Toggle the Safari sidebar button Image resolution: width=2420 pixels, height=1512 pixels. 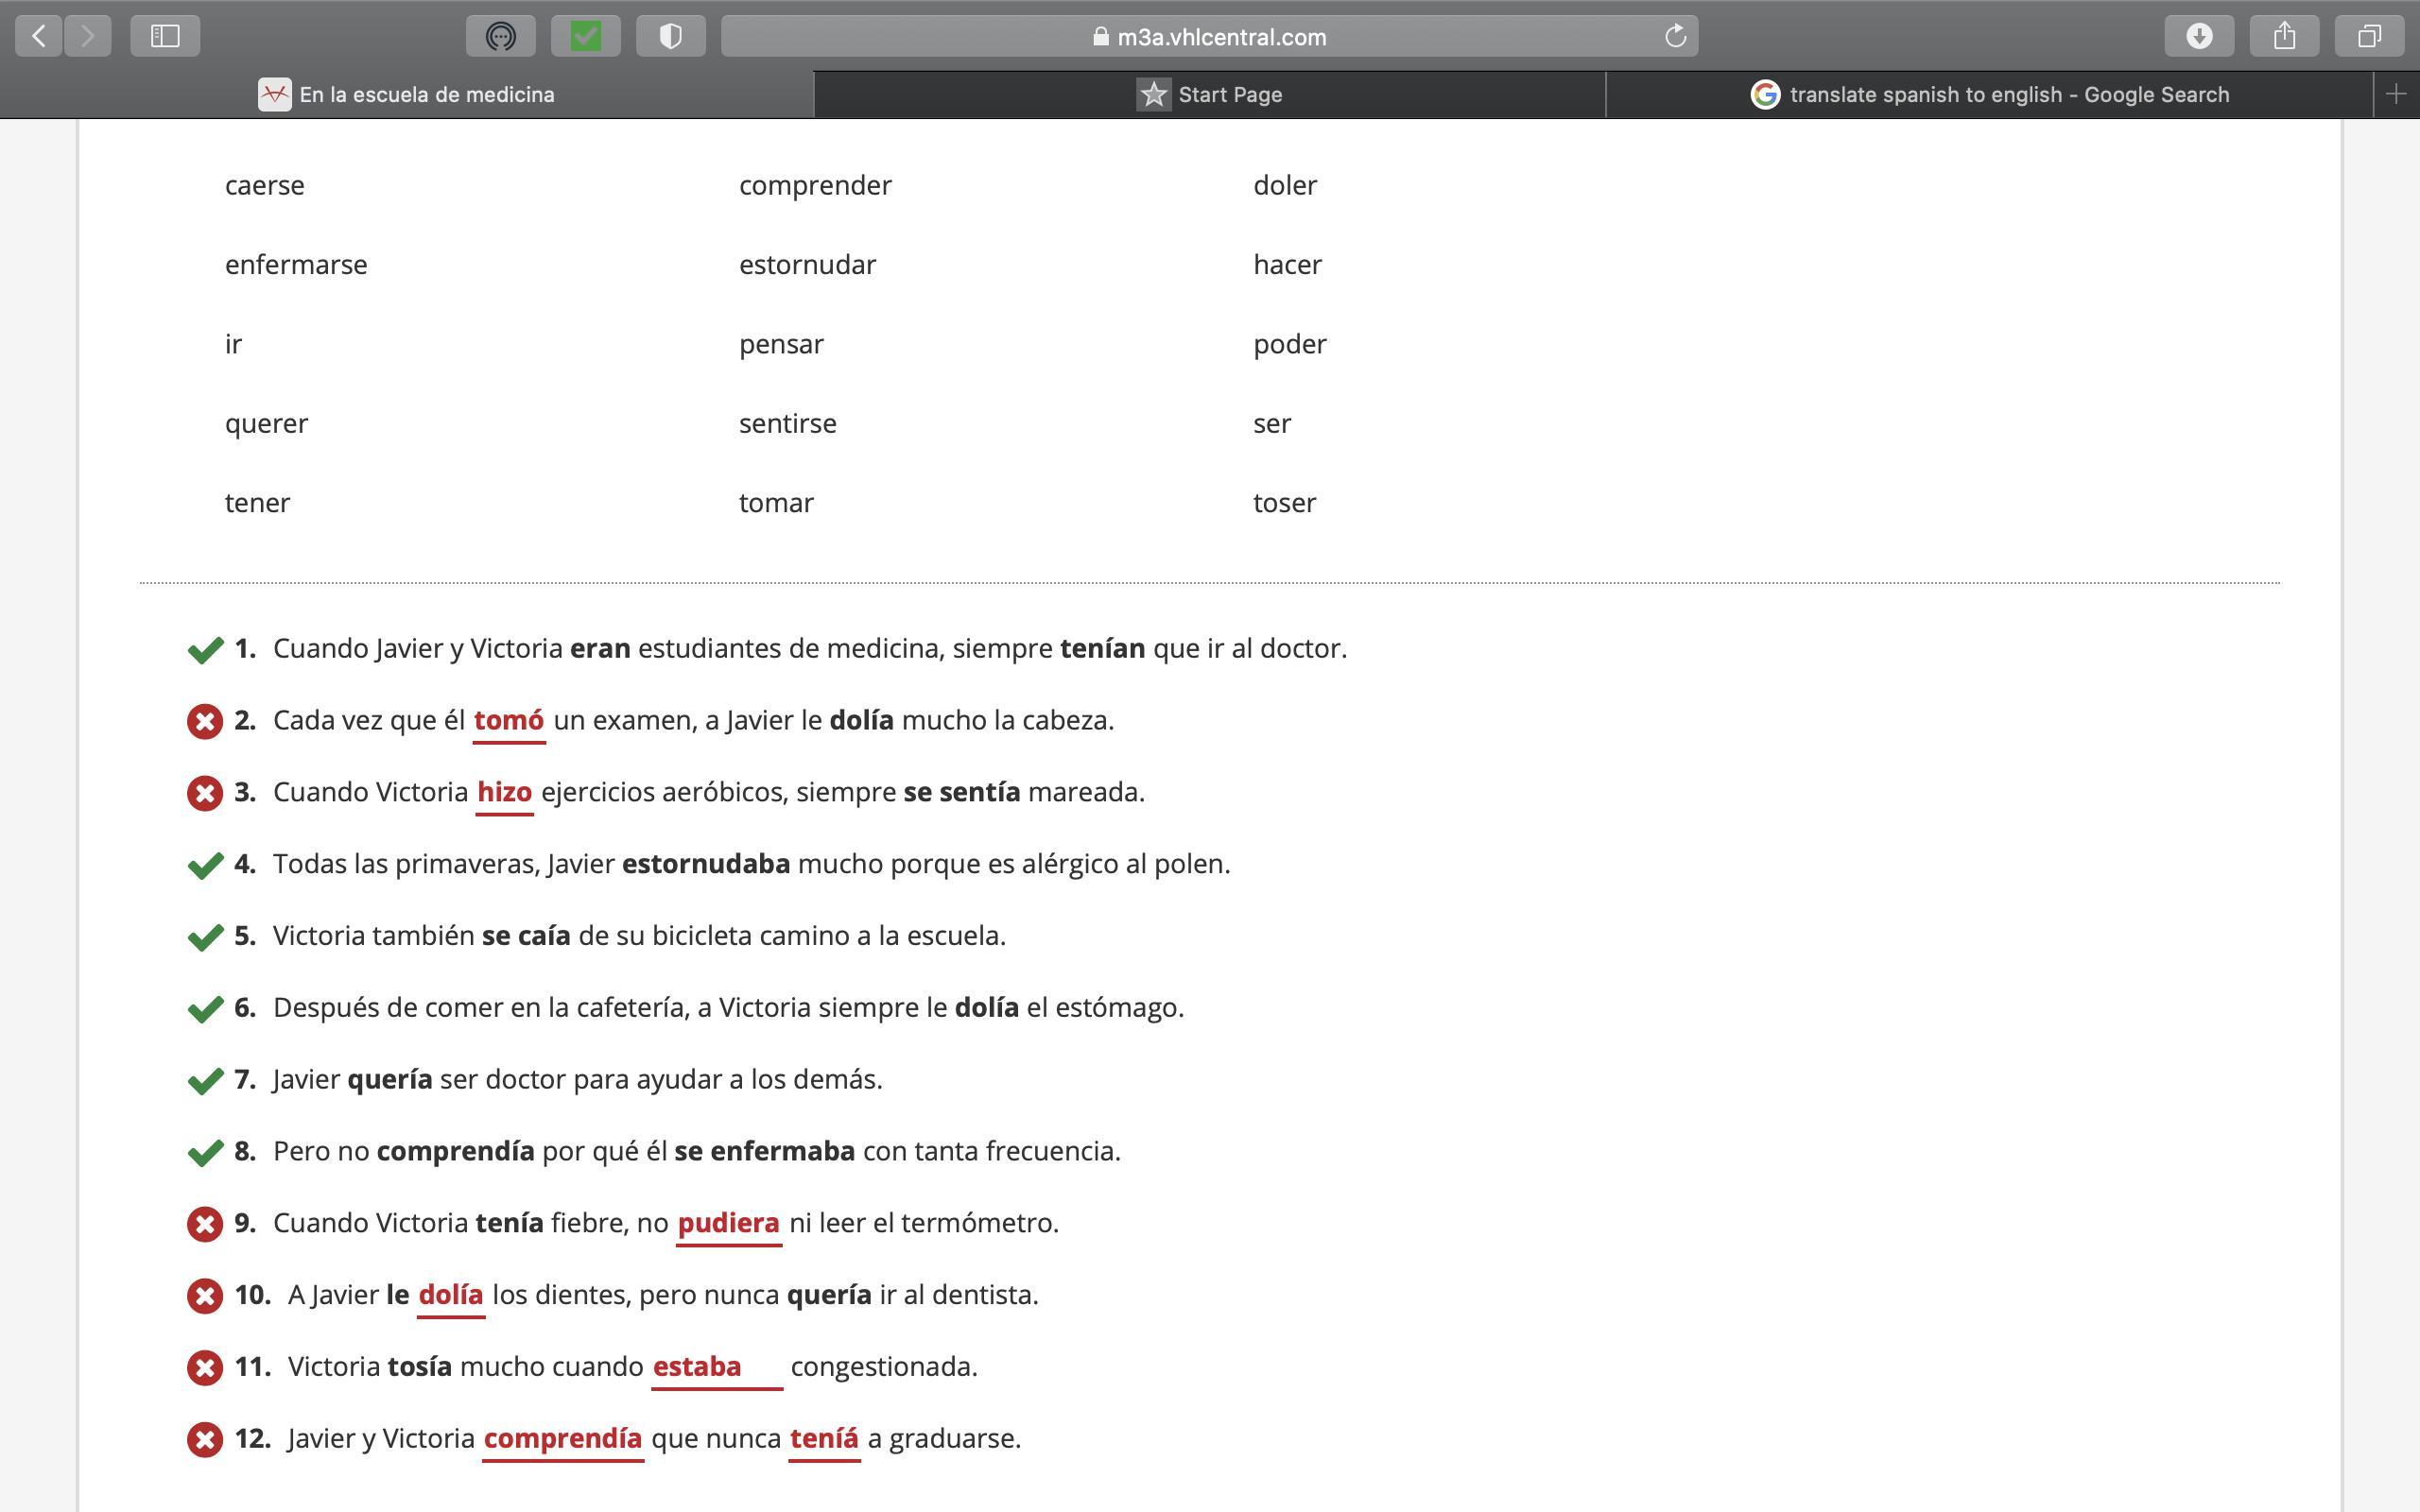click(165, 37)
